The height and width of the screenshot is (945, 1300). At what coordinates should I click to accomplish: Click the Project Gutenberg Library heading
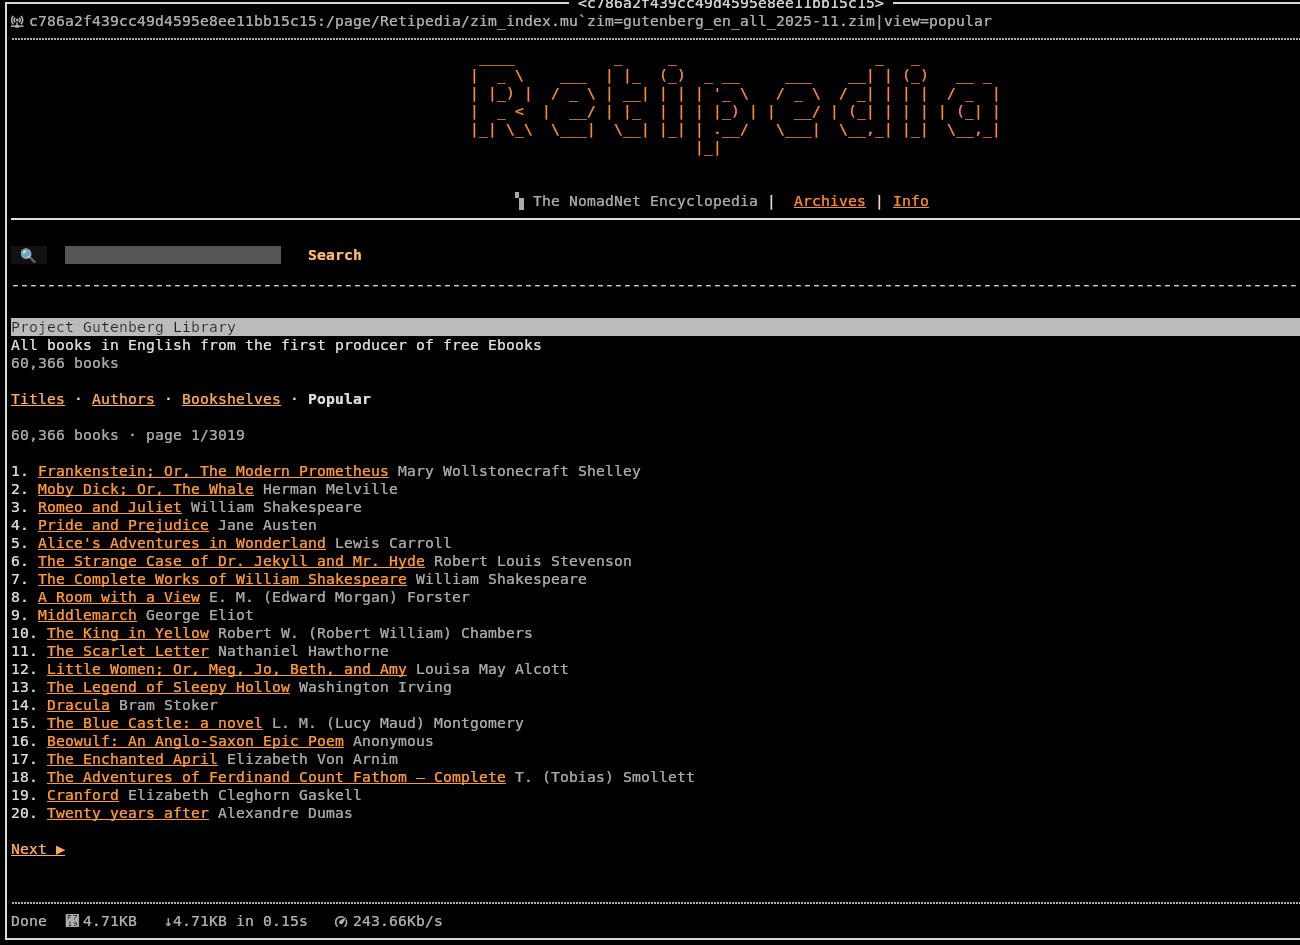pos(123,327)
